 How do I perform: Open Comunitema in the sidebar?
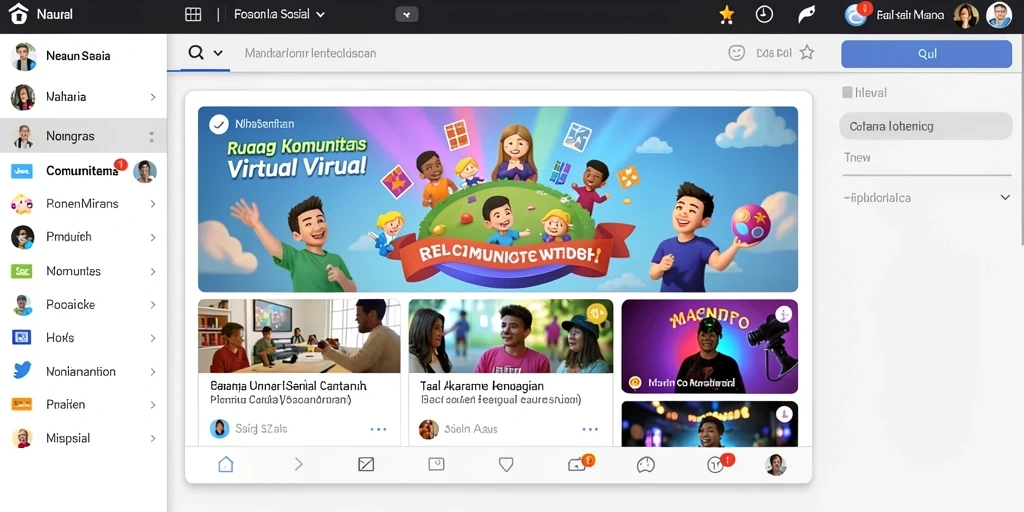pos(84,171)
